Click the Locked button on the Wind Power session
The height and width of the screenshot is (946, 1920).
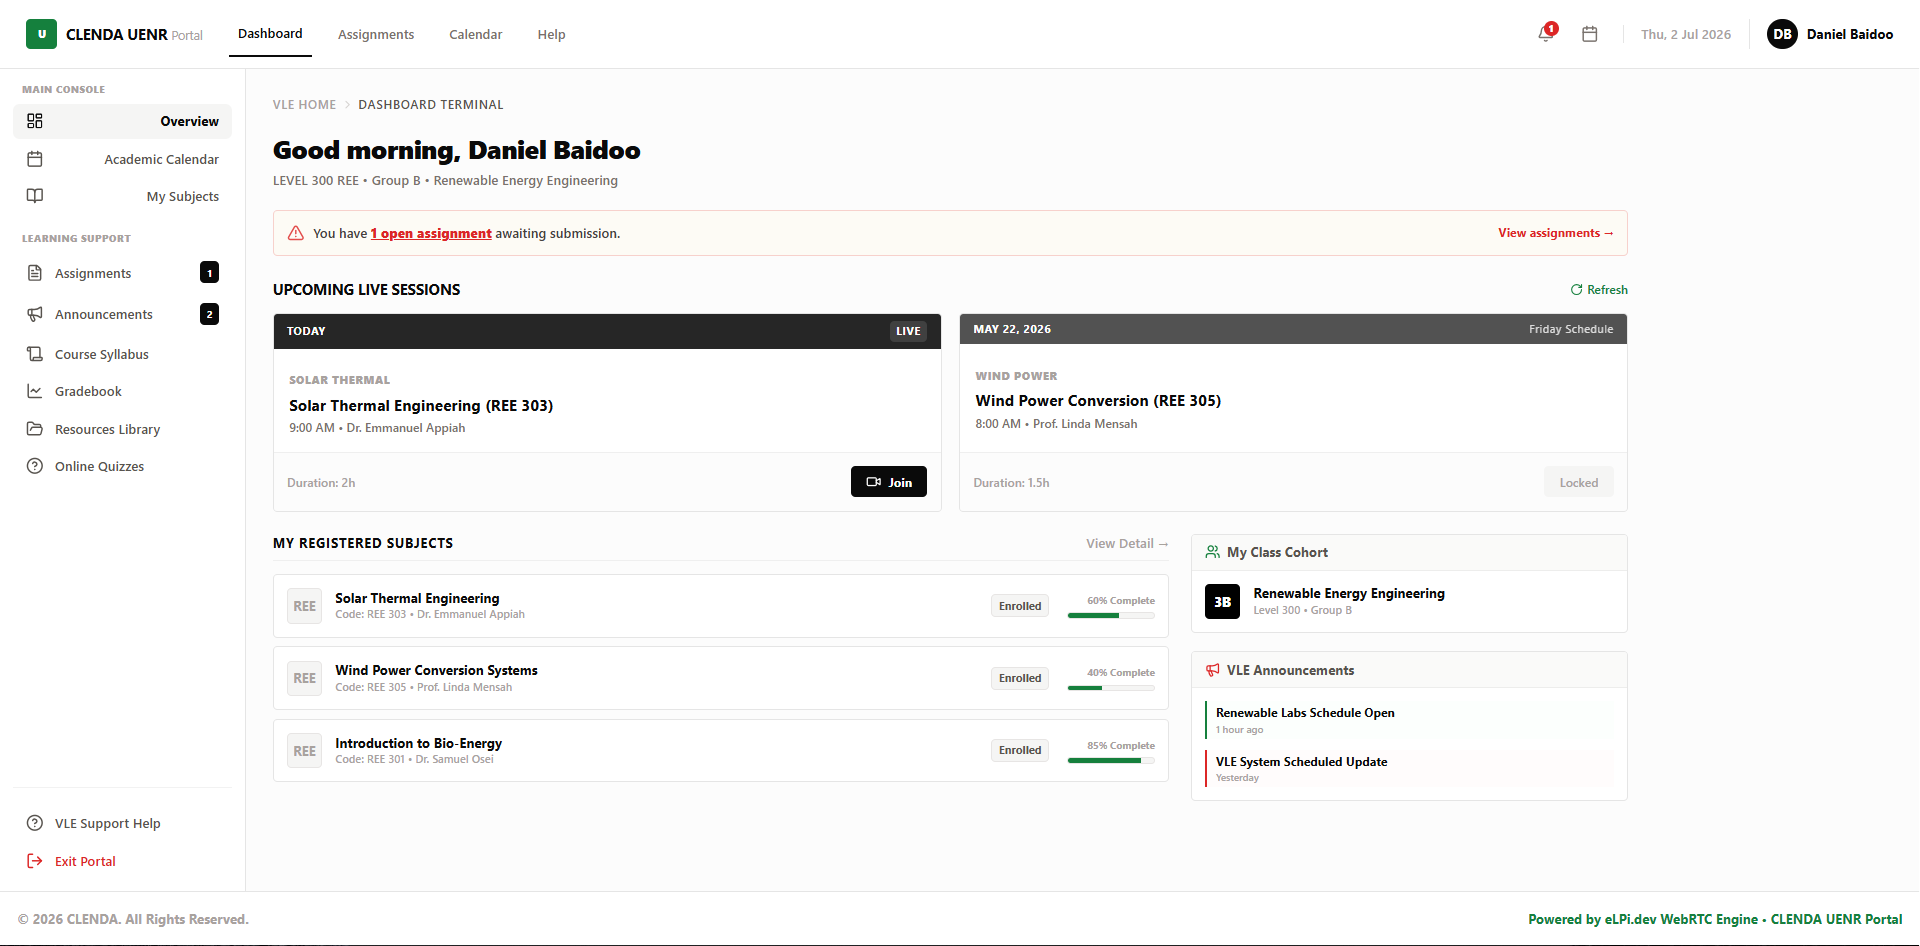1579,482
